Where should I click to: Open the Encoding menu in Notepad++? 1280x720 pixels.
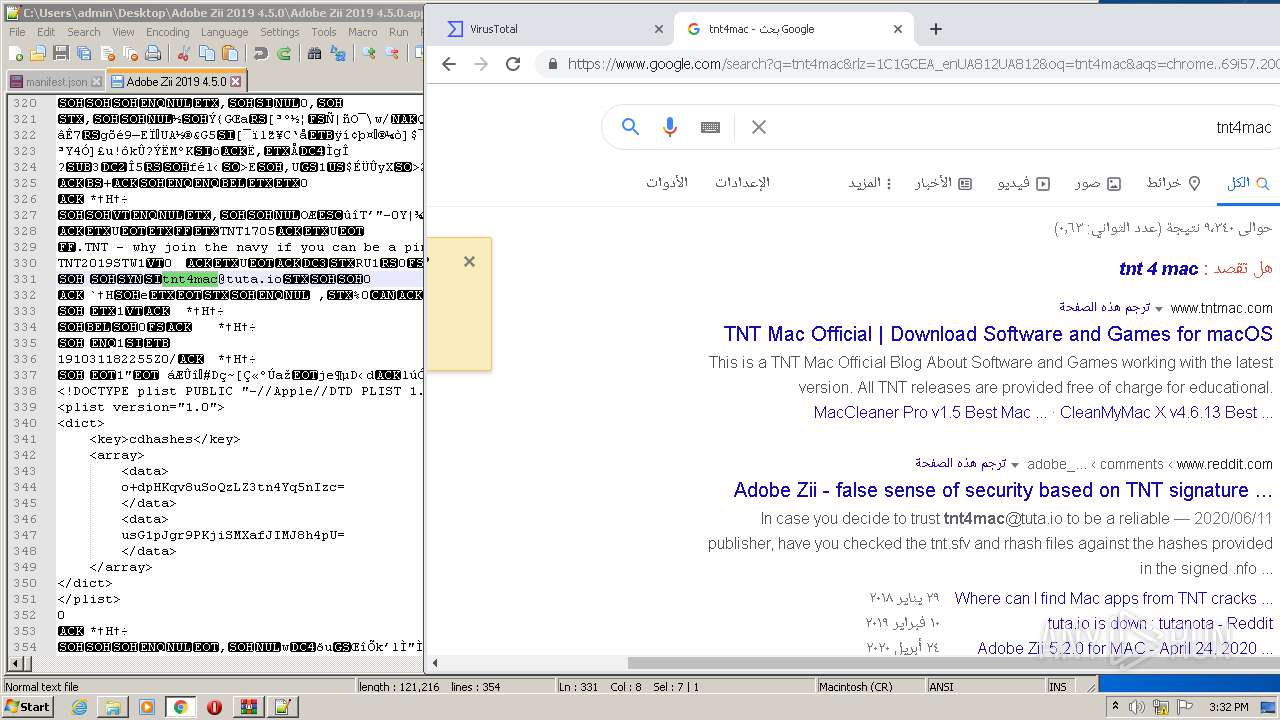(168, 32)
